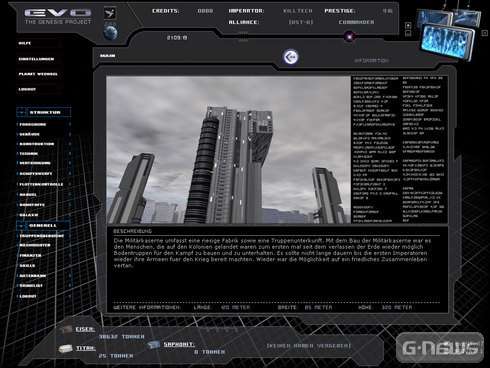Collapse the Generell section header
Viewport: 490px width, 368px height.
(43, 226)
